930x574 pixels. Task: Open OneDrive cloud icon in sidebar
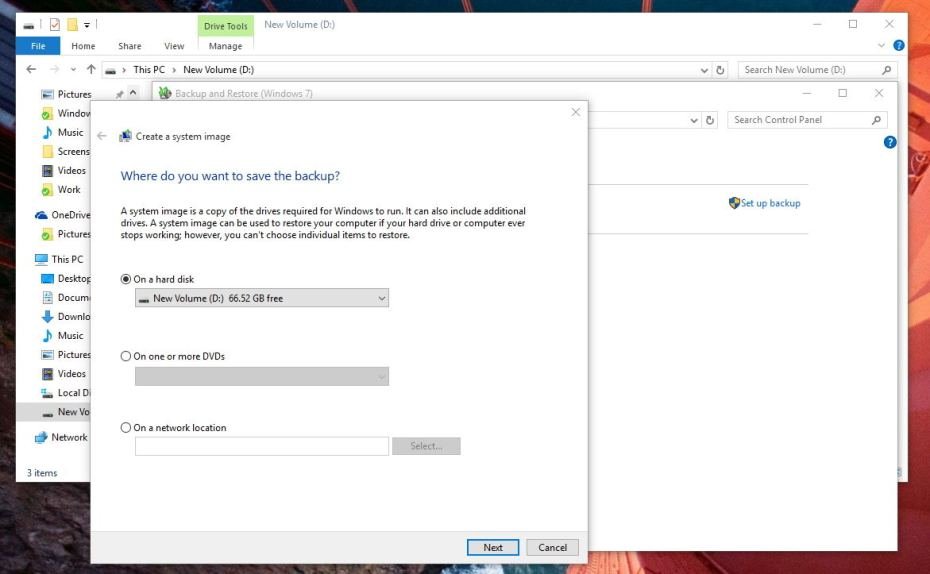click(41, 215)
